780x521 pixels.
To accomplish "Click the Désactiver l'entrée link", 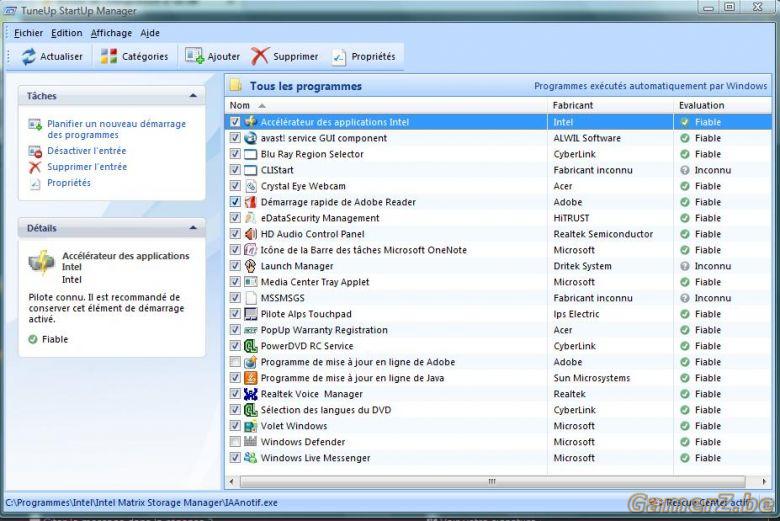I will tap(87, 151).
